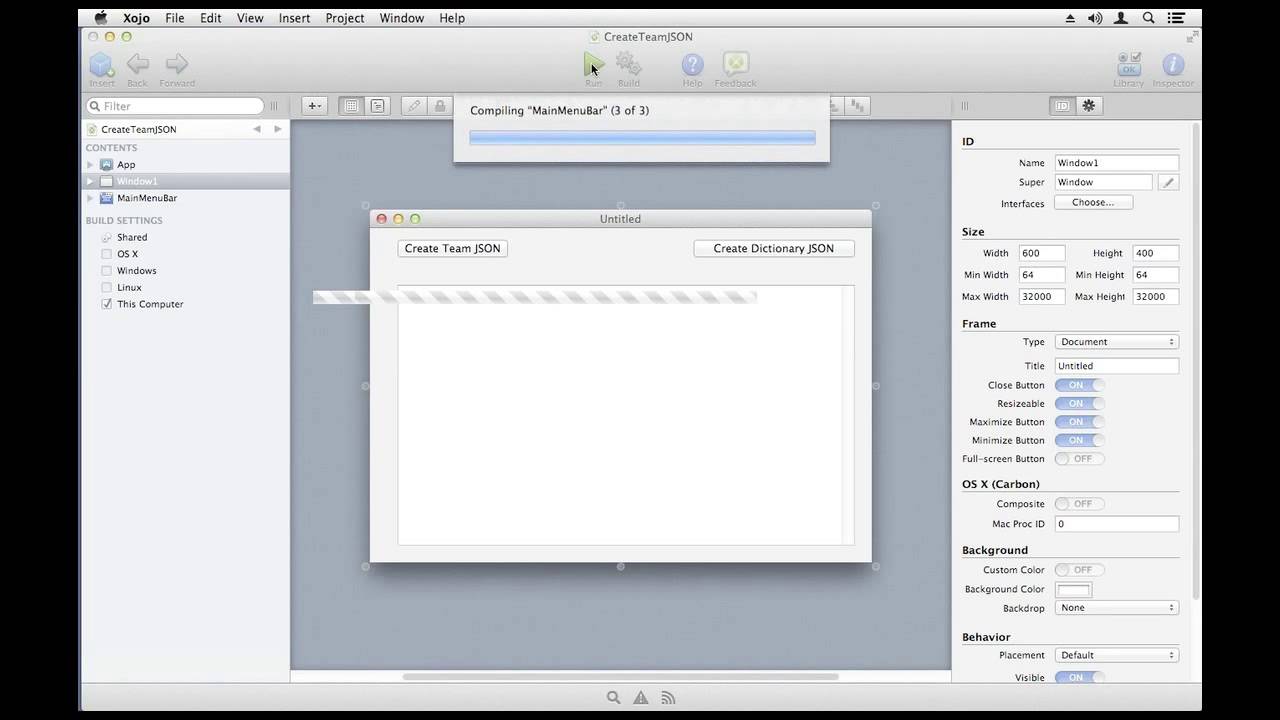Open the View menu
This screenshot has height=720, width=1280.
pyautogui.click(x=250, y=18)
